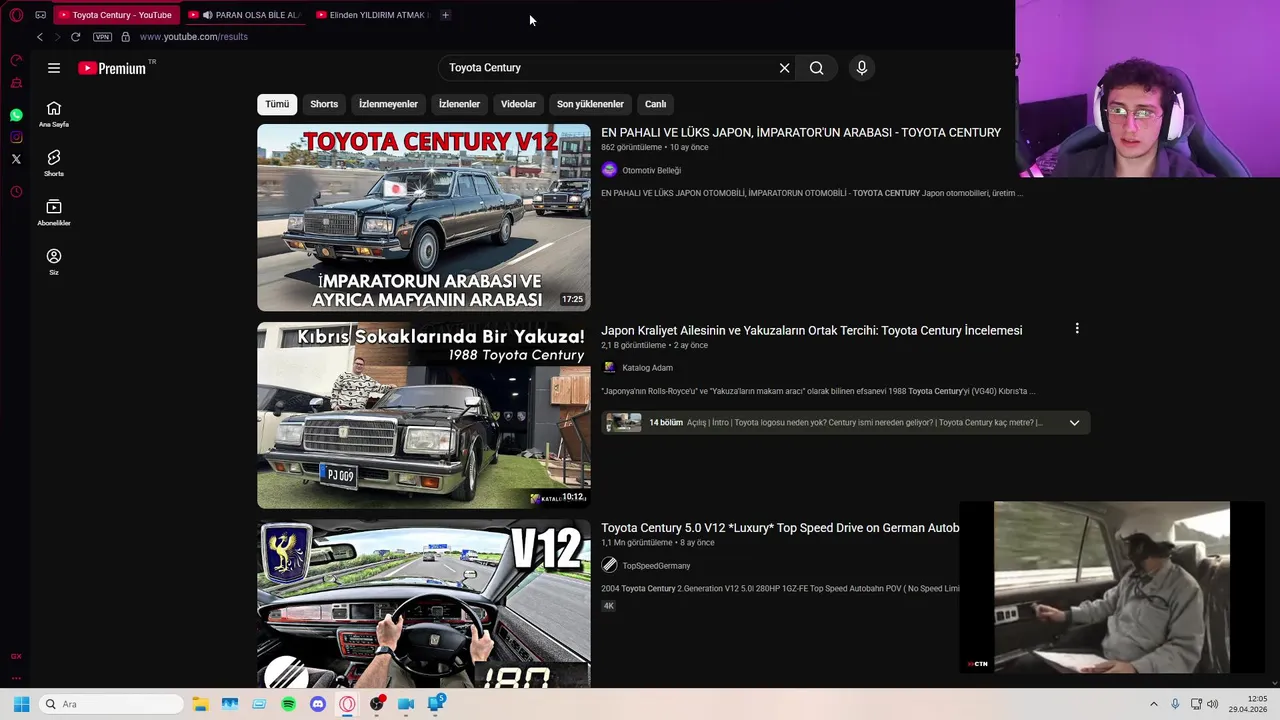Open Abonelikler in YouTube sidebar
This screenshot has width=1280, height=720.
[x=54, y=212]
